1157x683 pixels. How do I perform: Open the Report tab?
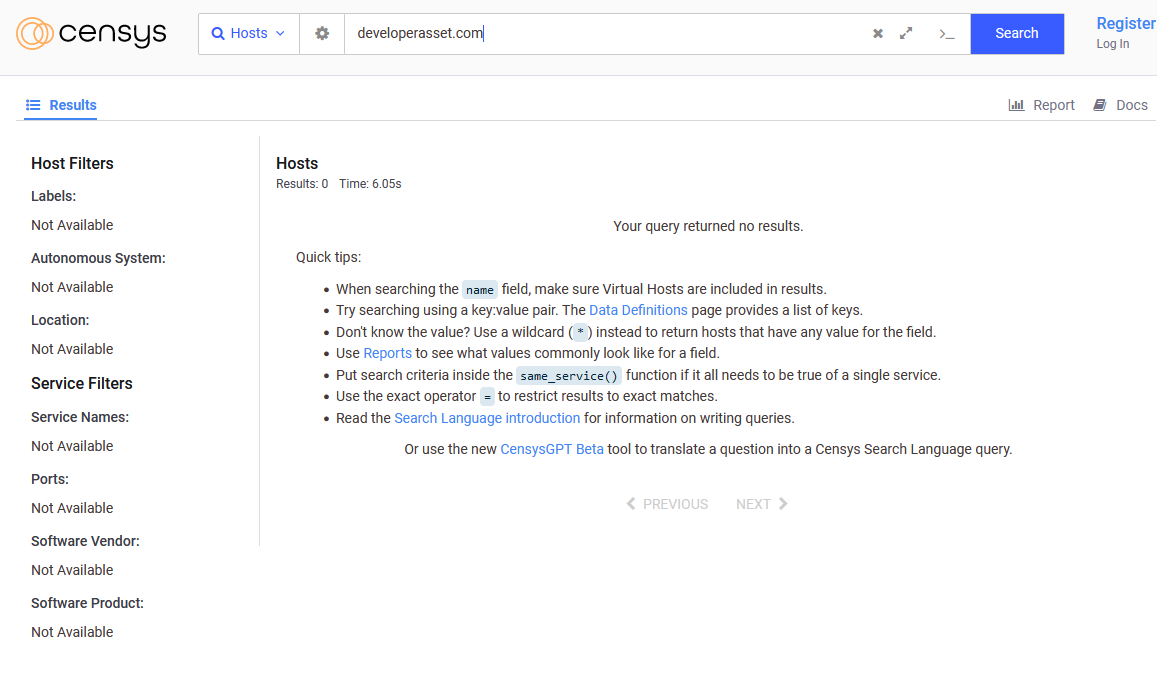tap(1041, 105)
